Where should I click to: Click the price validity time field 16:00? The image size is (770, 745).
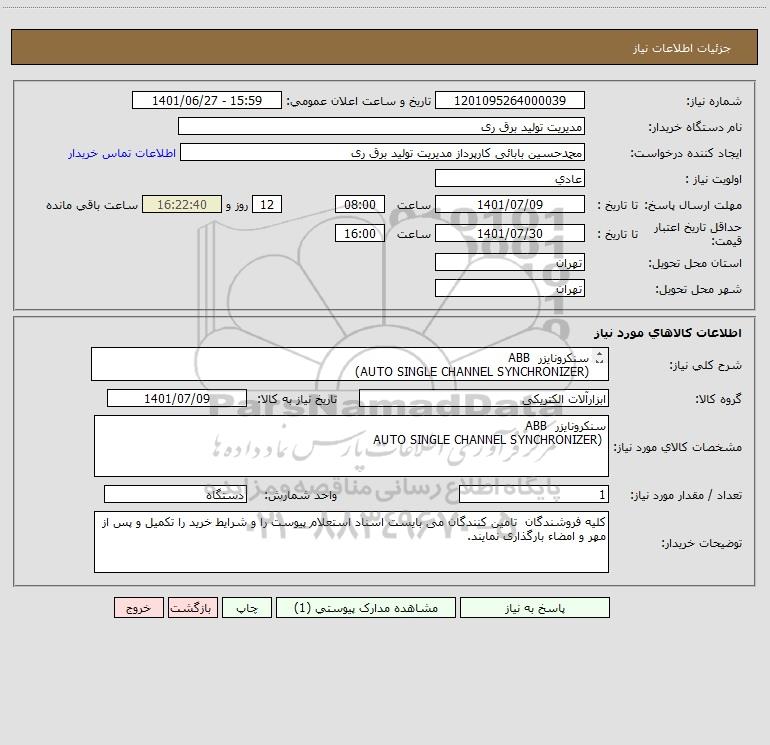click(x=359, y=233)
